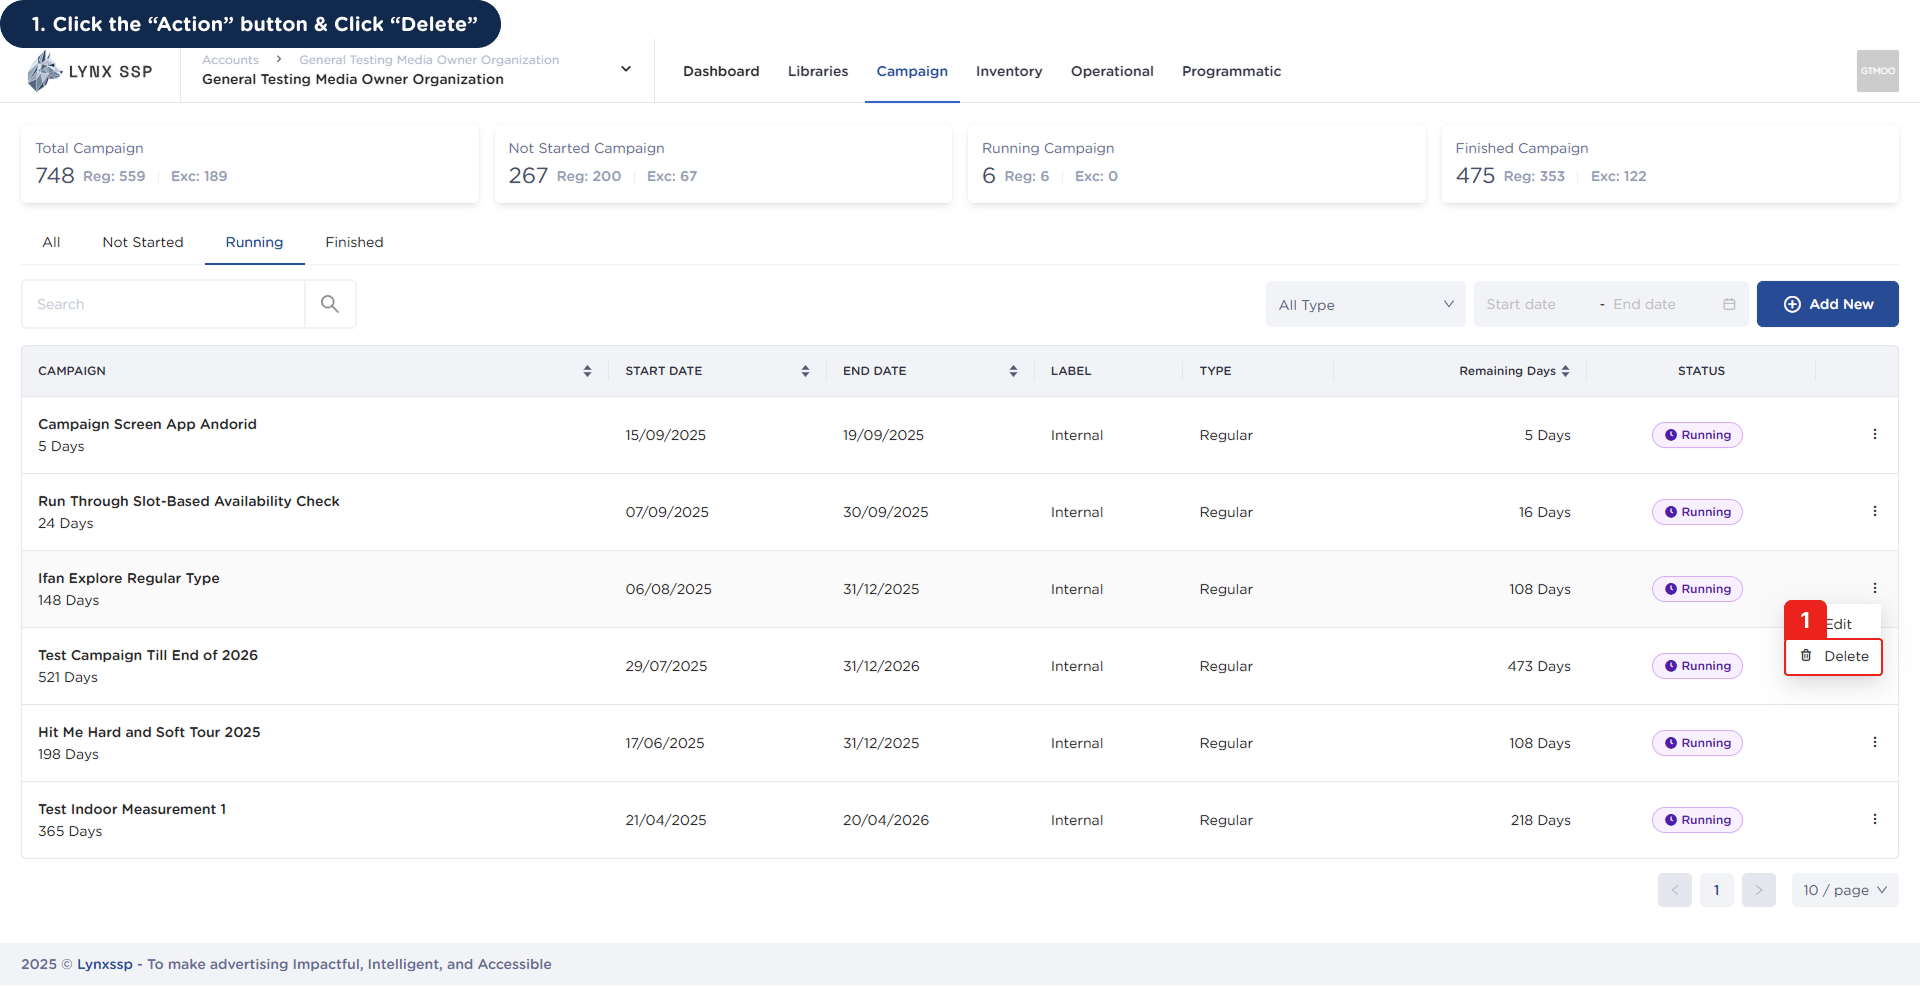Click the Total Campaign summary card

pyautogui.click(x=249, y=163)
